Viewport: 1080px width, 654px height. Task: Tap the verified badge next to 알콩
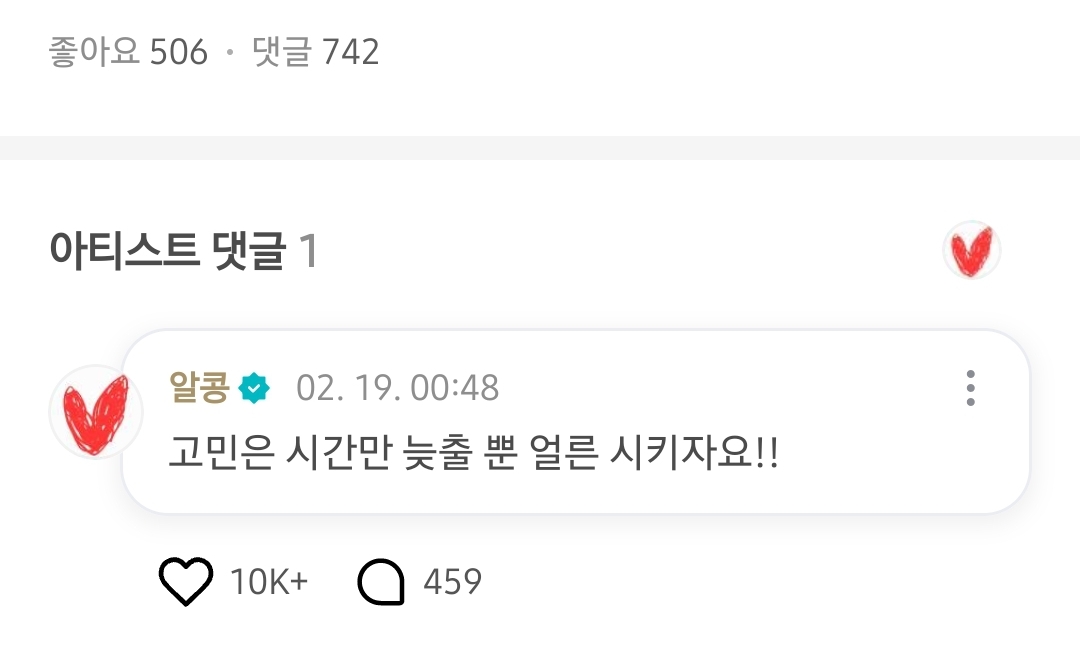[254, 388]
